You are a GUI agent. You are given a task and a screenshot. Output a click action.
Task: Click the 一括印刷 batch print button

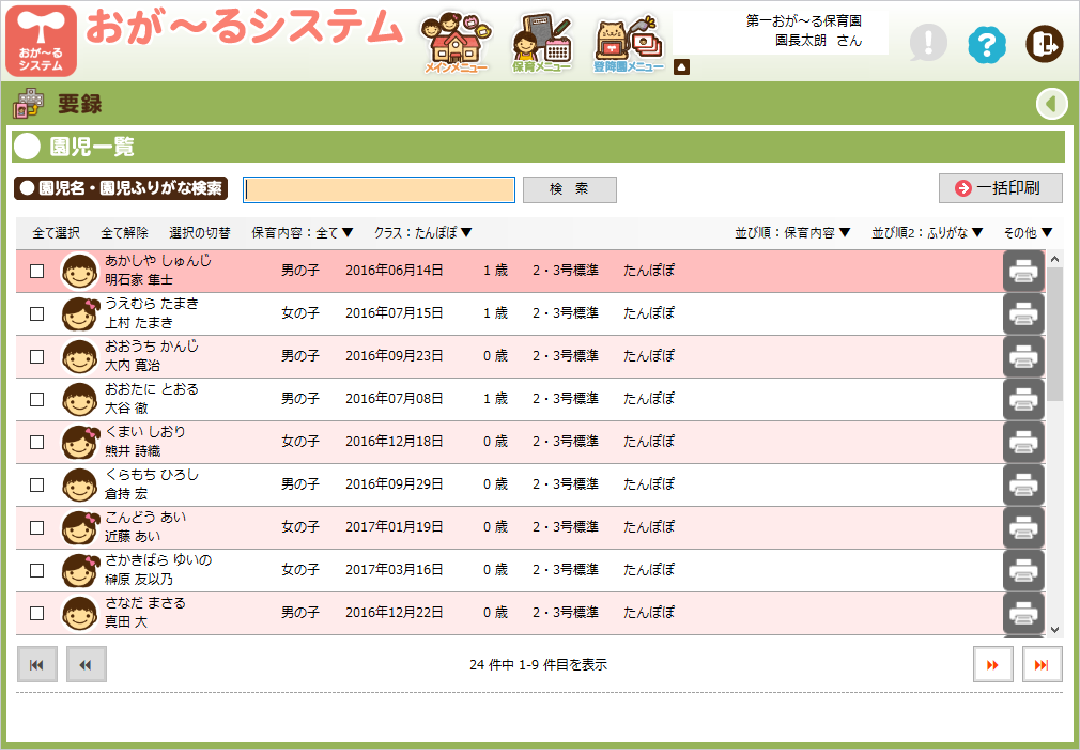1001,188
